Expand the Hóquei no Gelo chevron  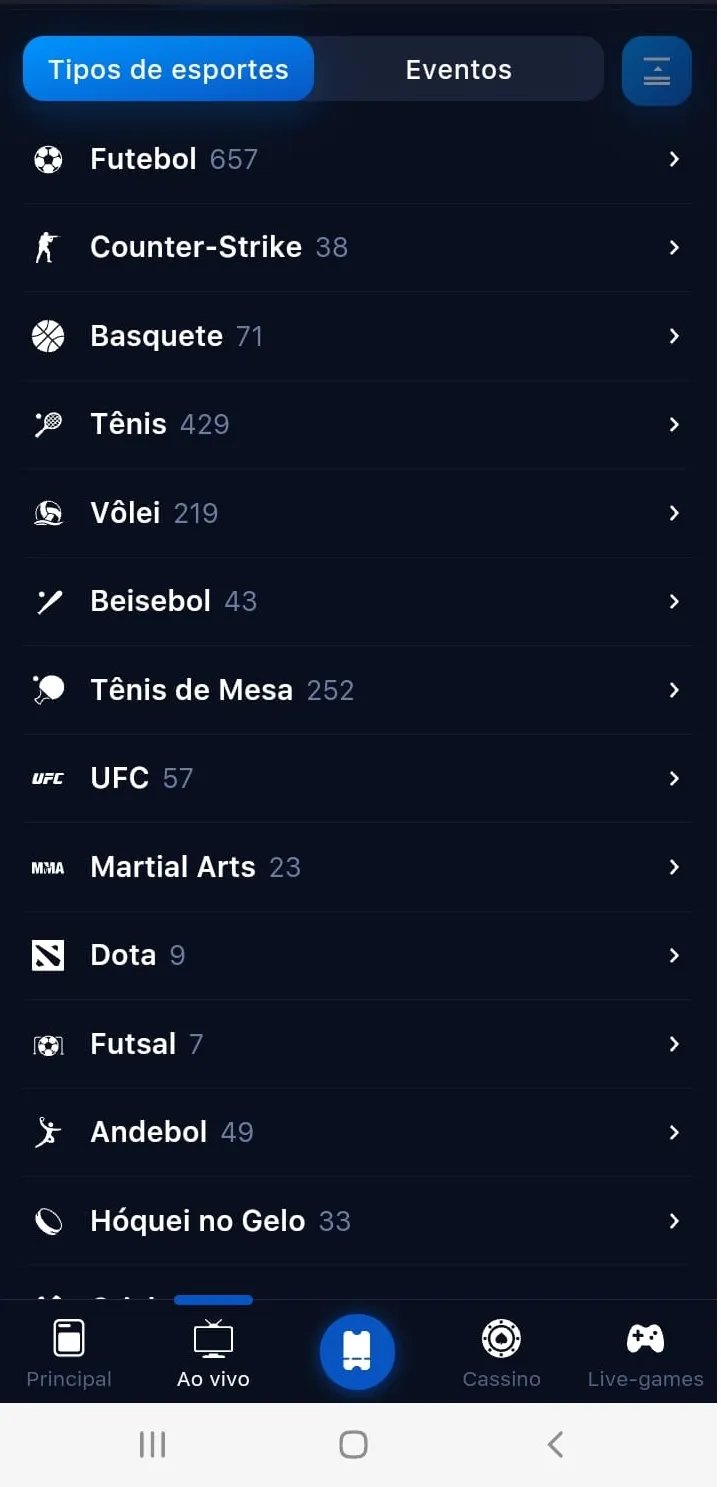pyautogui.click(x=674, y=1221)
